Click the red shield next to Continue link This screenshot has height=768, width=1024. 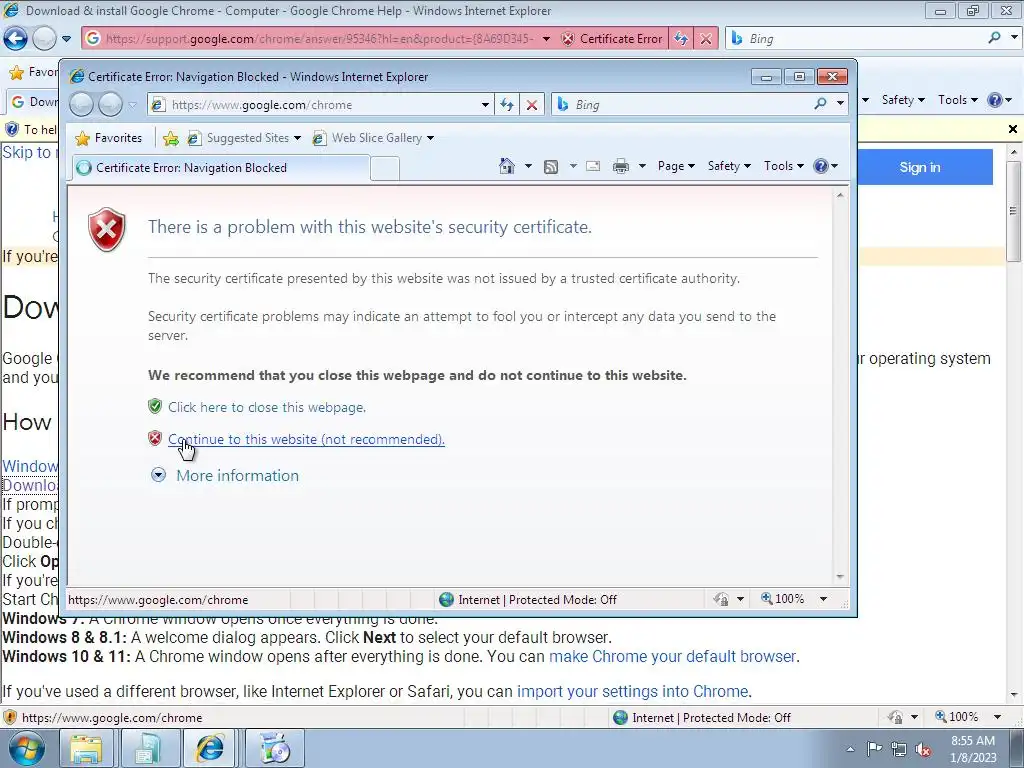pos(155,439)
